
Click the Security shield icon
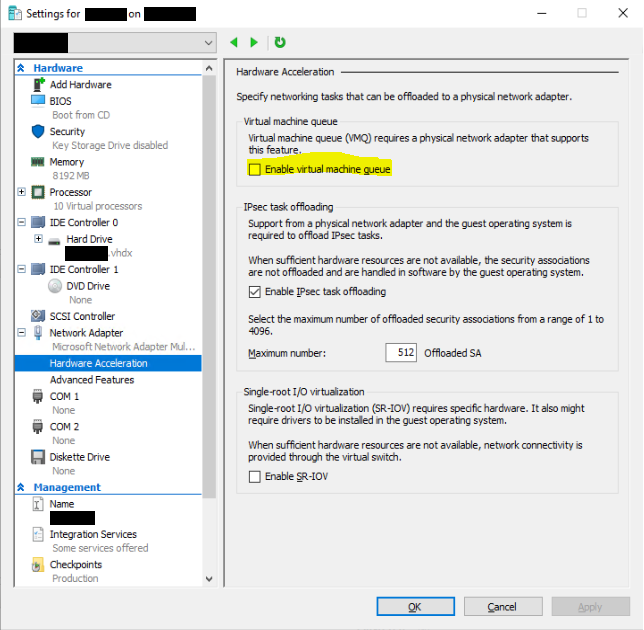coord(38,131)
